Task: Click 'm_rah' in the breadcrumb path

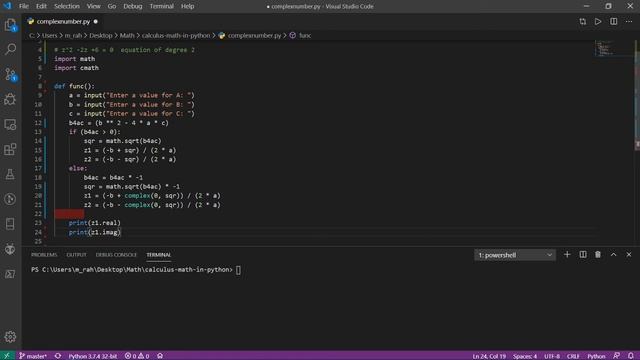Action: [x=73, y=36]
